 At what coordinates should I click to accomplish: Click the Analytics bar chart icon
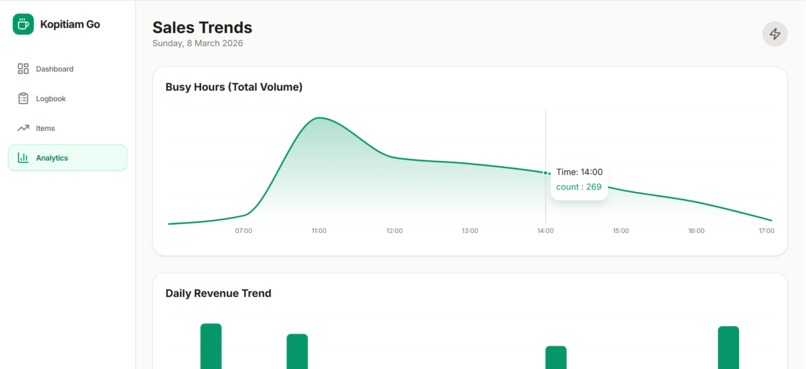coord(23,158)
